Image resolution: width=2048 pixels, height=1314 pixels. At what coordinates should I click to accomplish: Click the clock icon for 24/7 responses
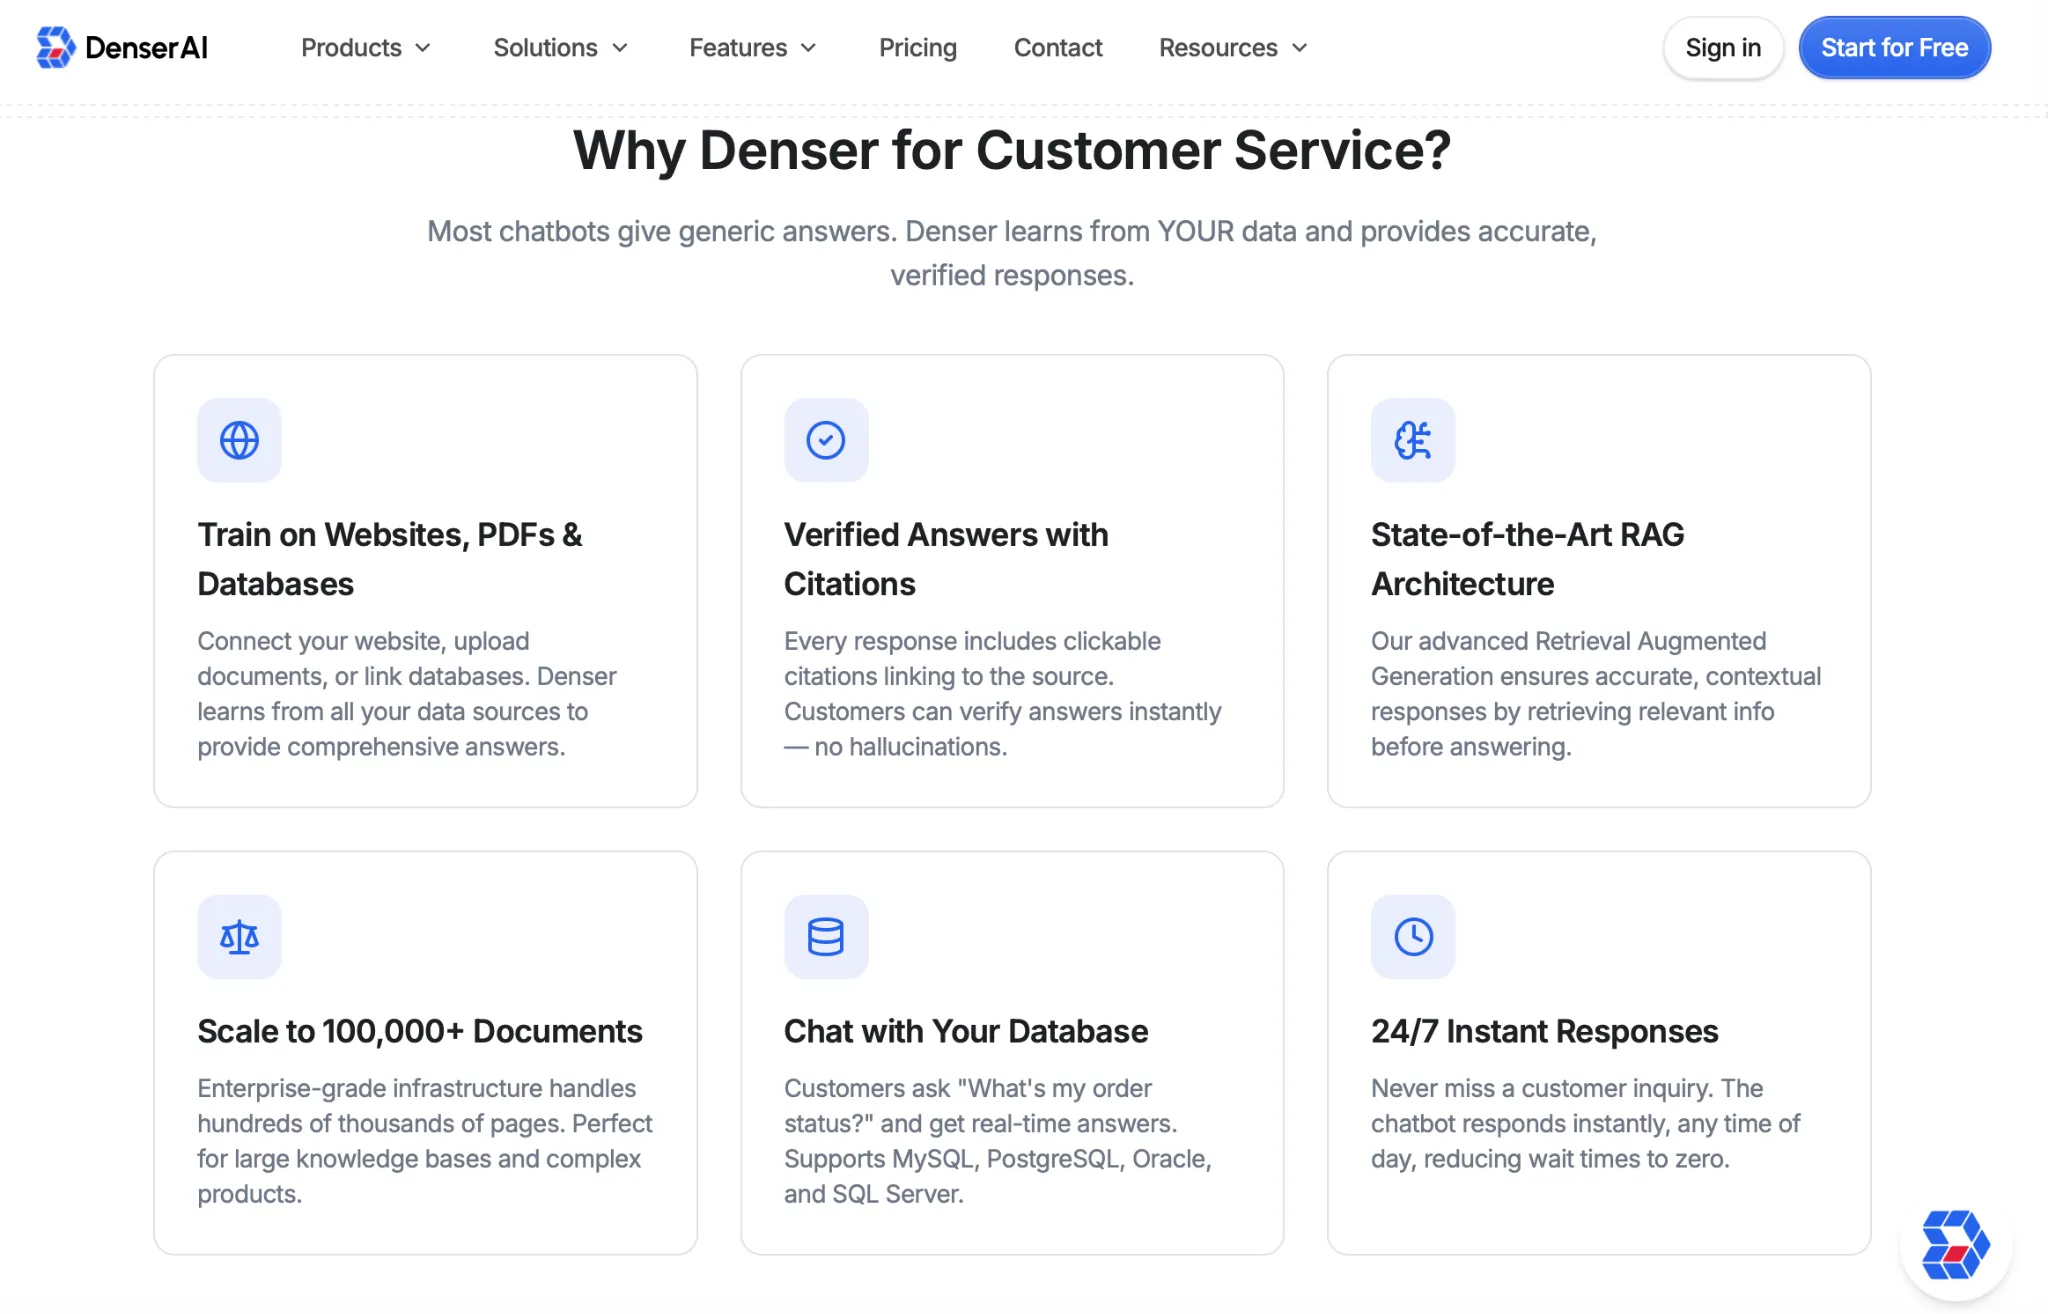[1412, 937]
